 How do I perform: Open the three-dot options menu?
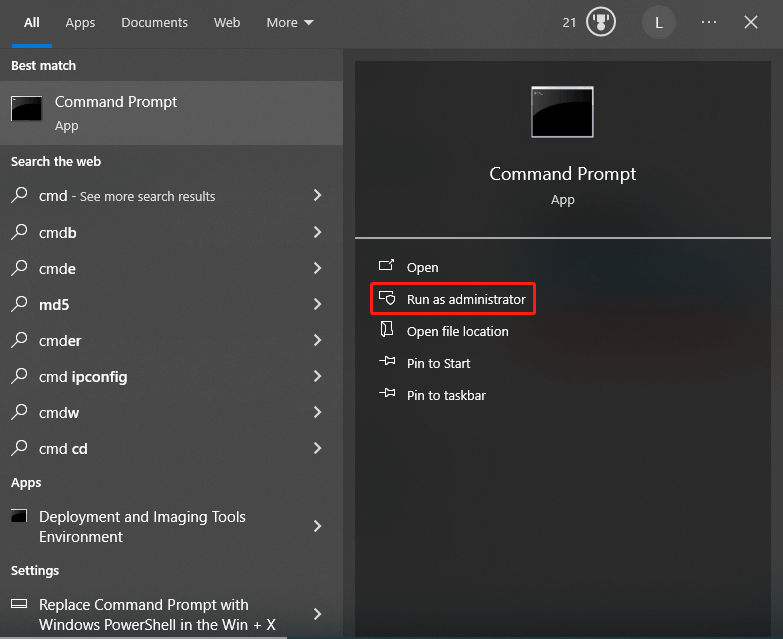709,22
